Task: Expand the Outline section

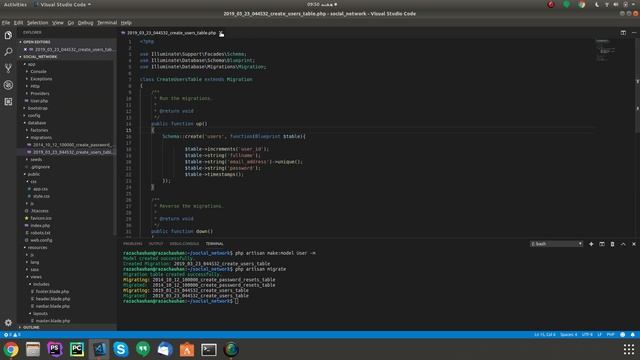Action: pyautogui.click(x=31, y=327)
